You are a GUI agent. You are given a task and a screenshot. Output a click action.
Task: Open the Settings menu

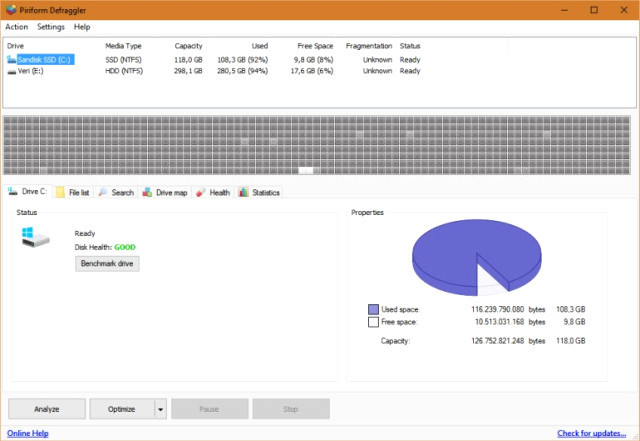(51, 27)
